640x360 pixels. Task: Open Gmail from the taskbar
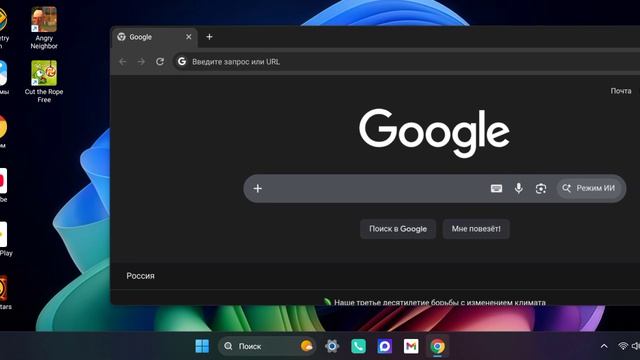(411, 346)
